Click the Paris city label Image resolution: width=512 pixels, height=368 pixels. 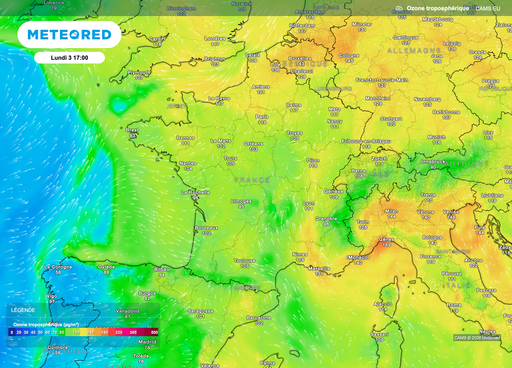point(262,117)
